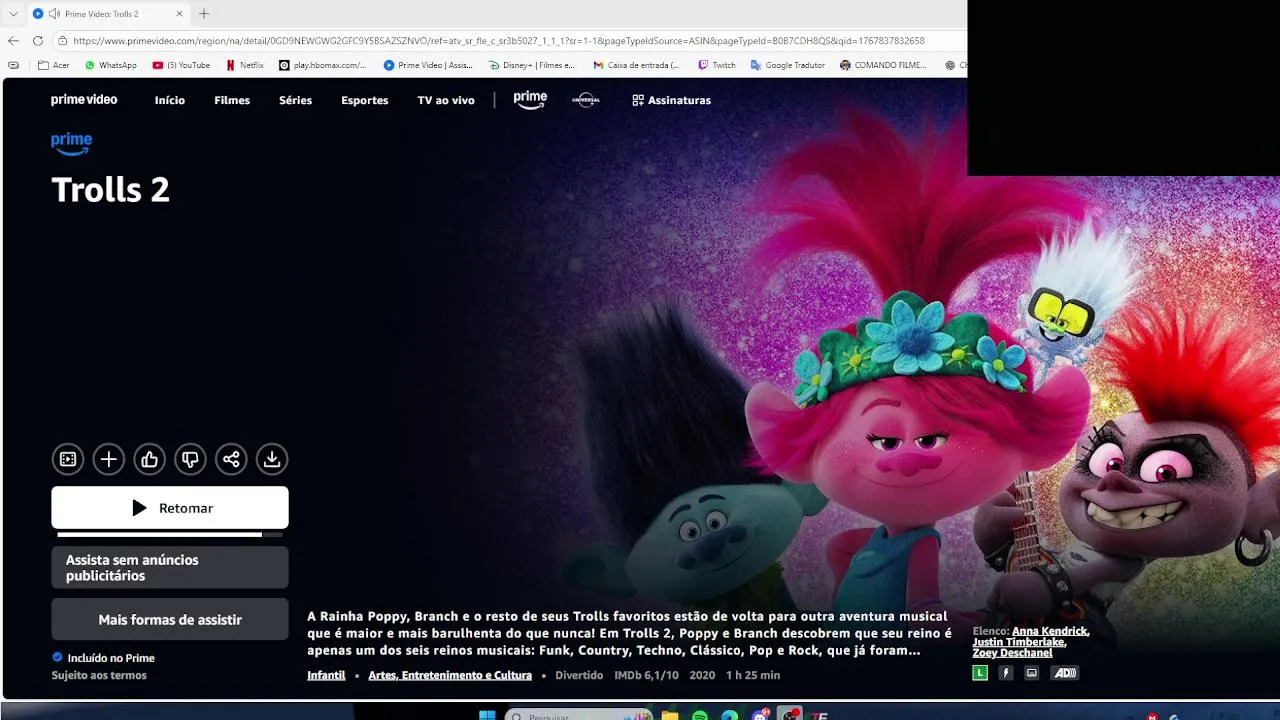The width and height of the screenshot is (1280, 720).
Task: Open WhatsApp bookmark
Action: click(x=110, y=65)
